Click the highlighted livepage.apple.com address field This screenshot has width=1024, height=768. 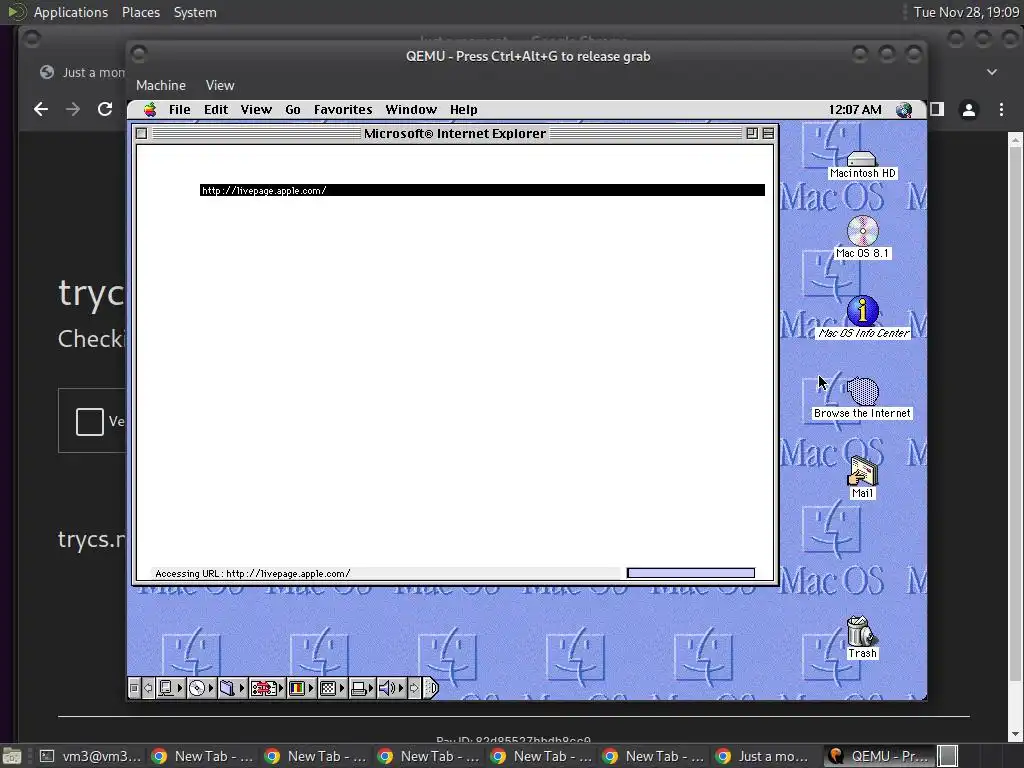tap(482, 190)
